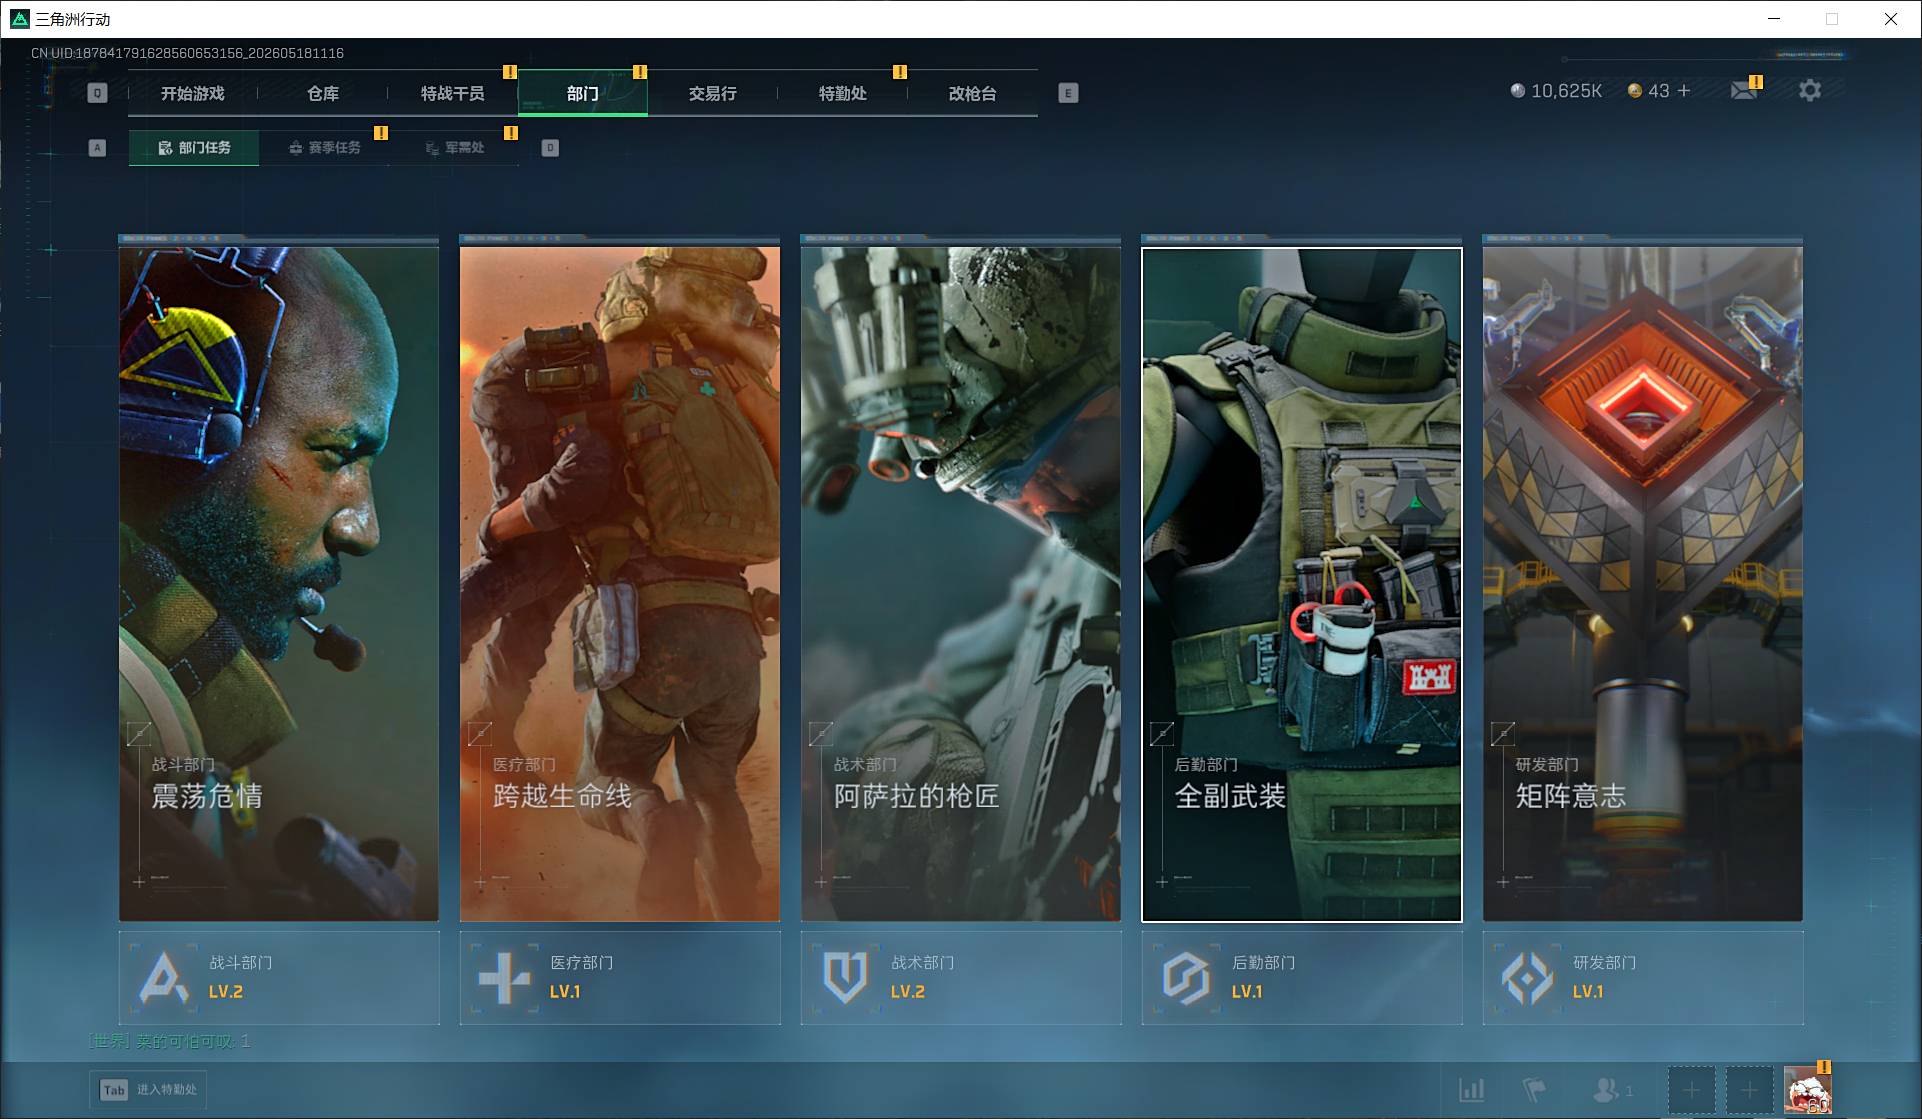
Task: Click the 医疗部门 cross icon
Action: (505, 977)
